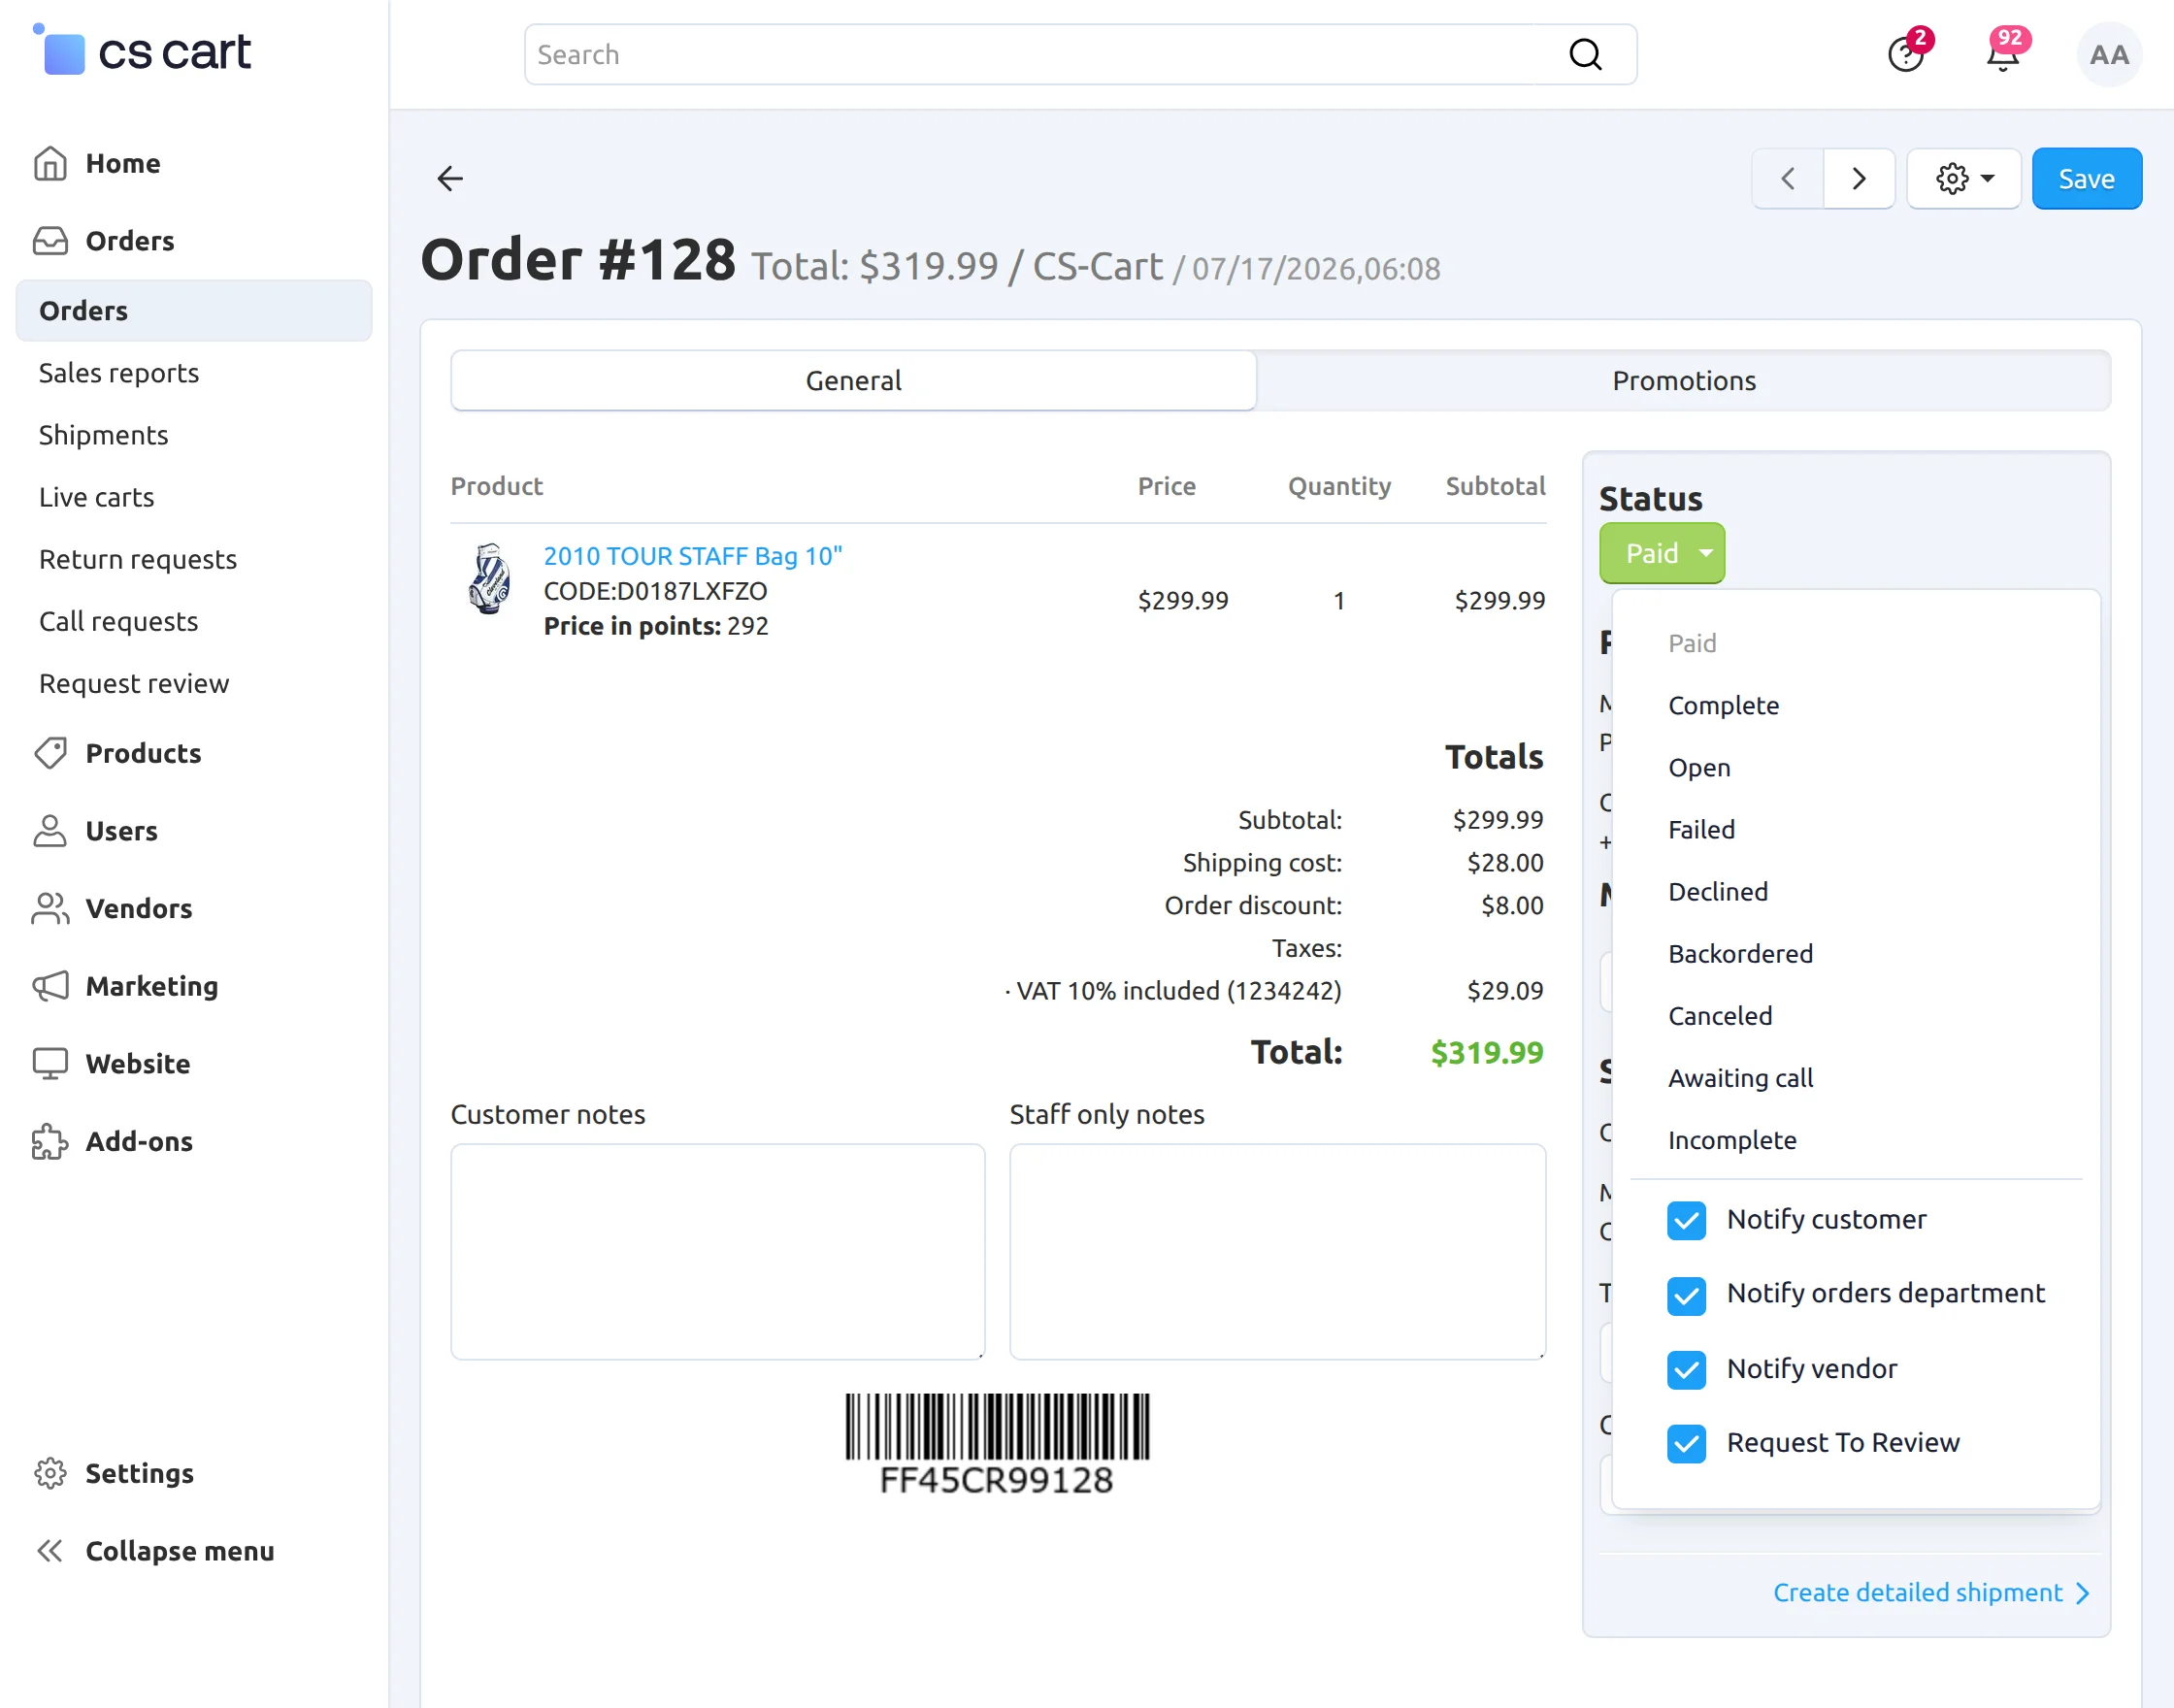This screenshot has height=1708, width=2174.
Task: Select the Canceled status option
Action: pos(1720,1015)
